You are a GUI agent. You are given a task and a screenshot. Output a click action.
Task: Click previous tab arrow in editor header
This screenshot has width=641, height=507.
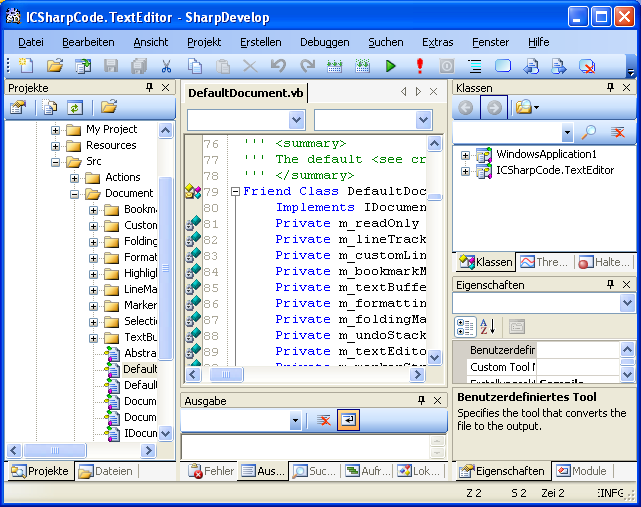(x=403, y=92)
